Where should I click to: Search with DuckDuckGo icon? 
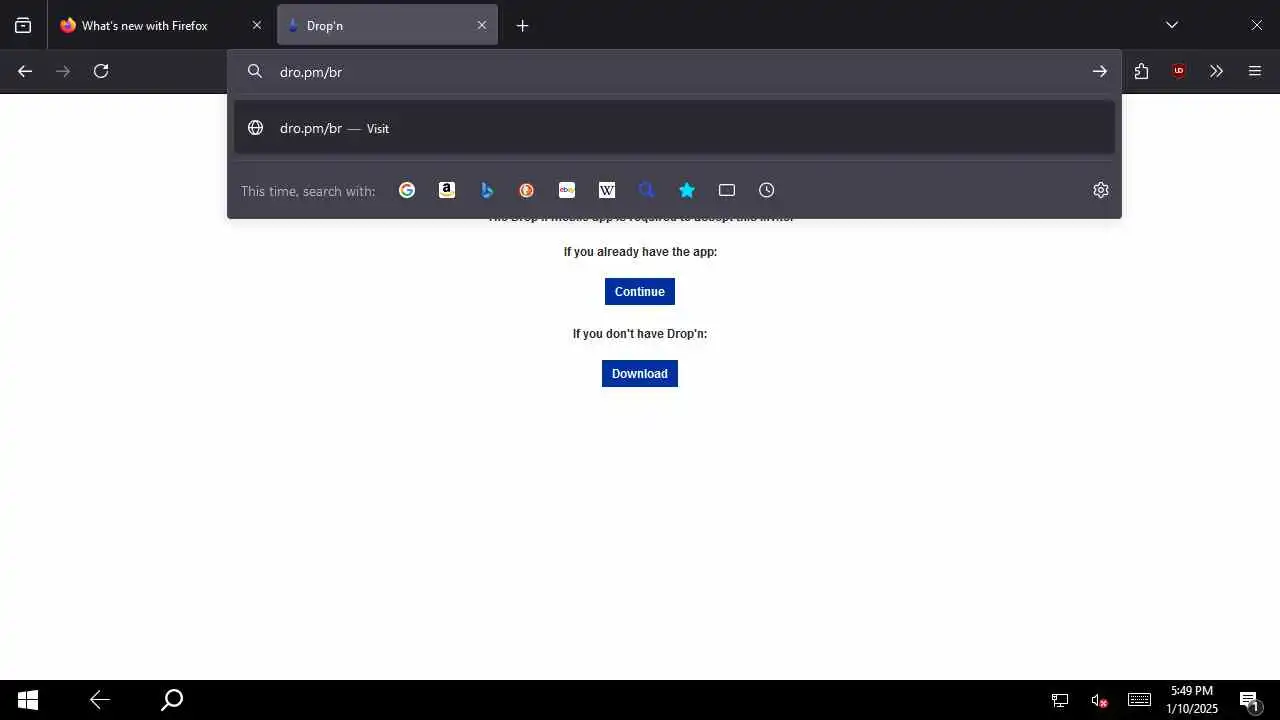click(527, 190)
